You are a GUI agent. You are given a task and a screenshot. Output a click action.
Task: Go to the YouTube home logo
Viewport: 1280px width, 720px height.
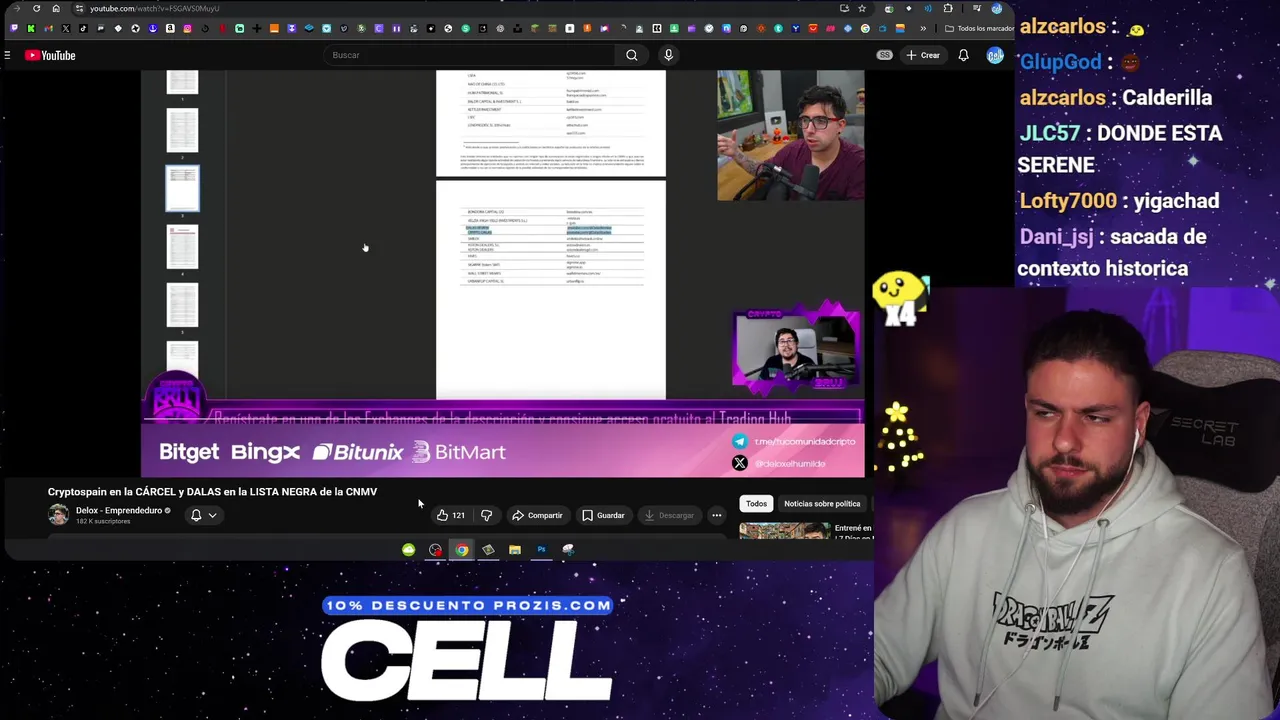click(x=50, y=55)
